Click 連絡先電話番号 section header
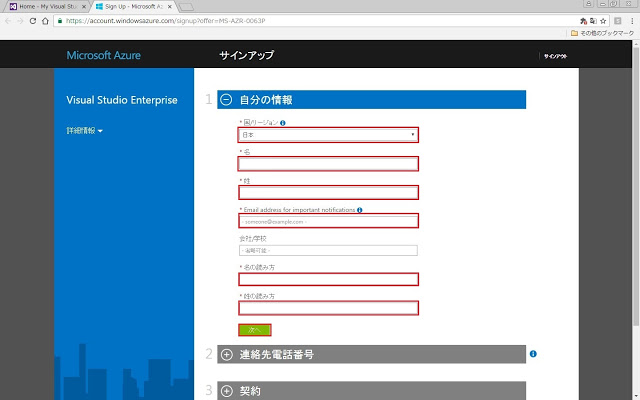Viewport: 640px width, 400px height. (x=371, y=354)
